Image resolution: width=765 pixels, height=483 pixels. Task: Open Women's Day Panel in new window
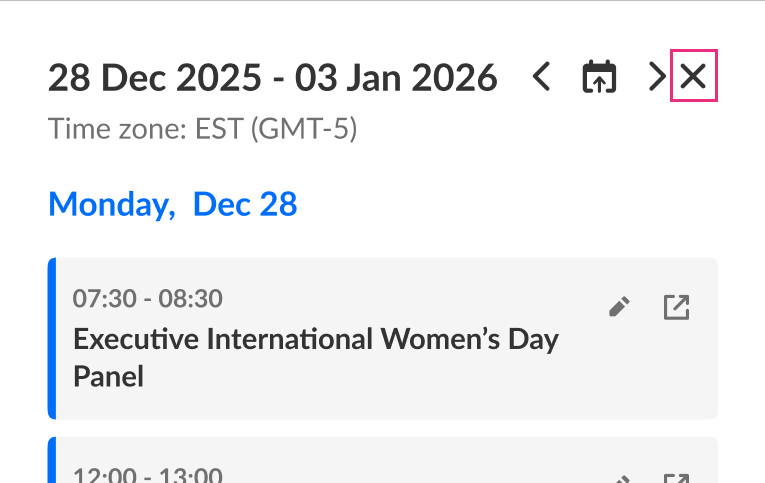point(677,308)
